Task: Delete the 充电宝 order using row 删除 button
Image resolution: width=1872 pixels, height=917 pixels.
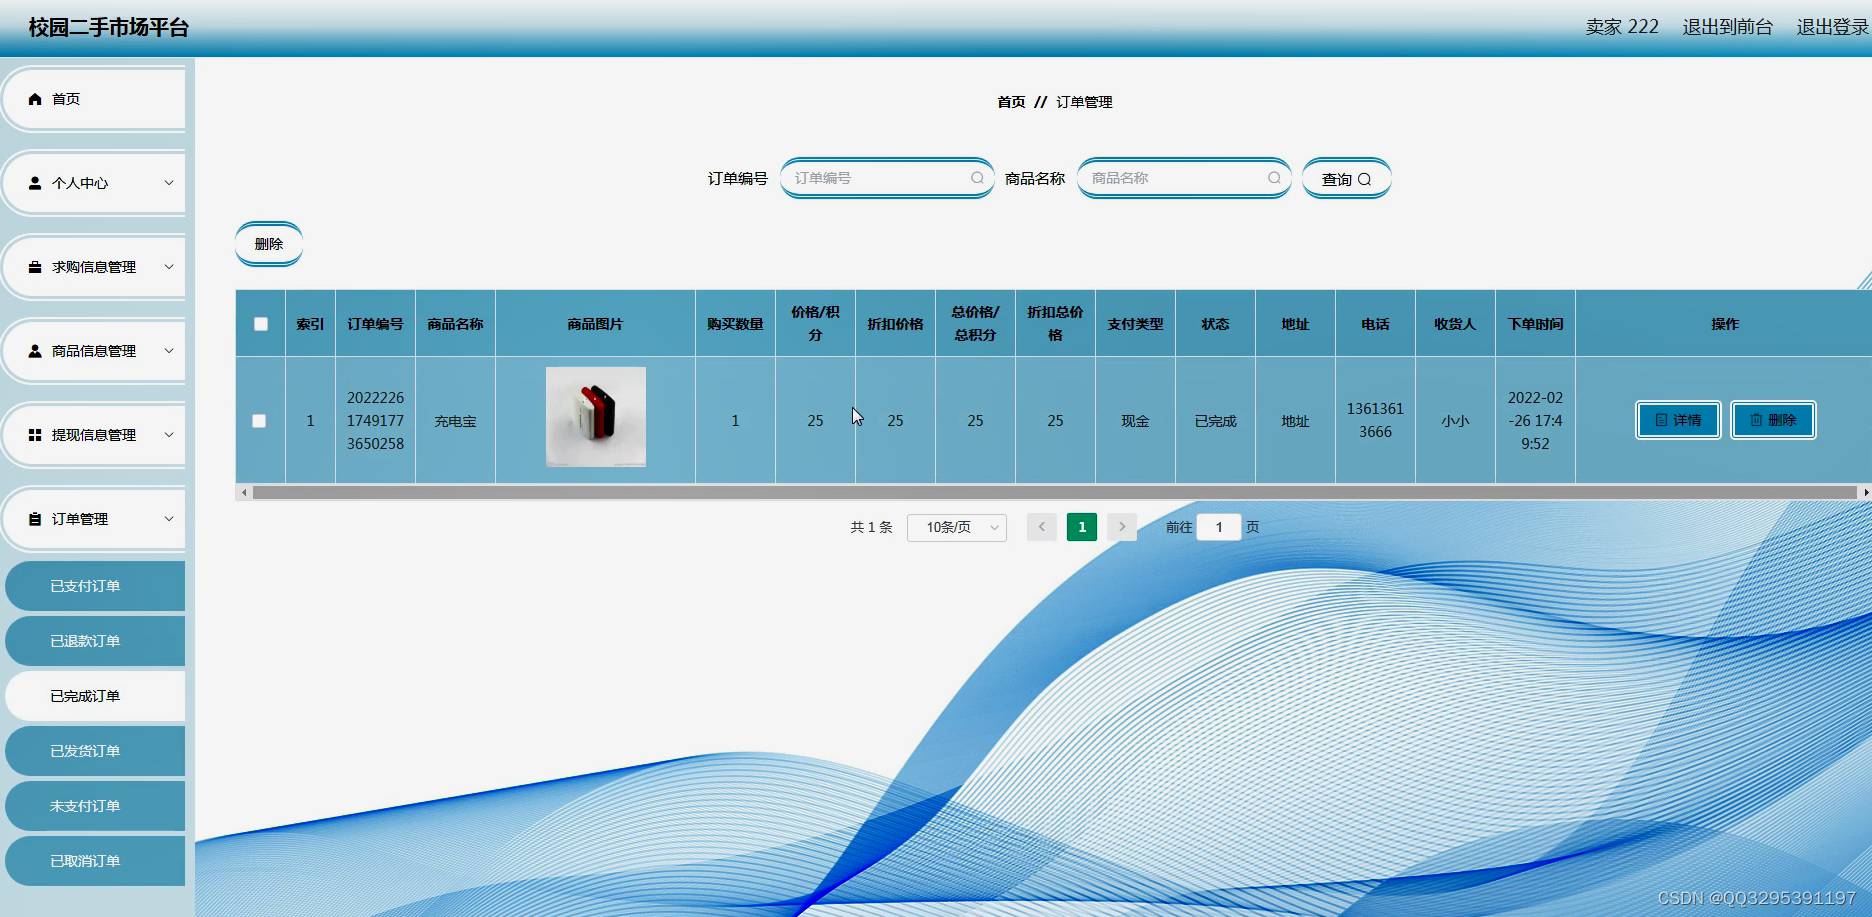Action: pyautogui.click(x=1773, y=420)
